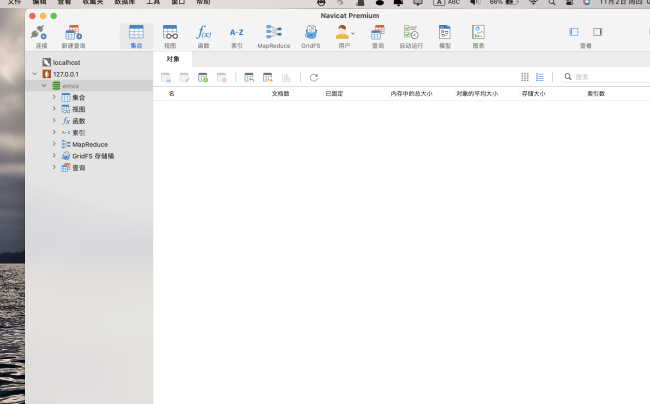Open the 收藏夹 menu in menu bar
The width and height of the screenshot is (650, 404).
(93, 2)
